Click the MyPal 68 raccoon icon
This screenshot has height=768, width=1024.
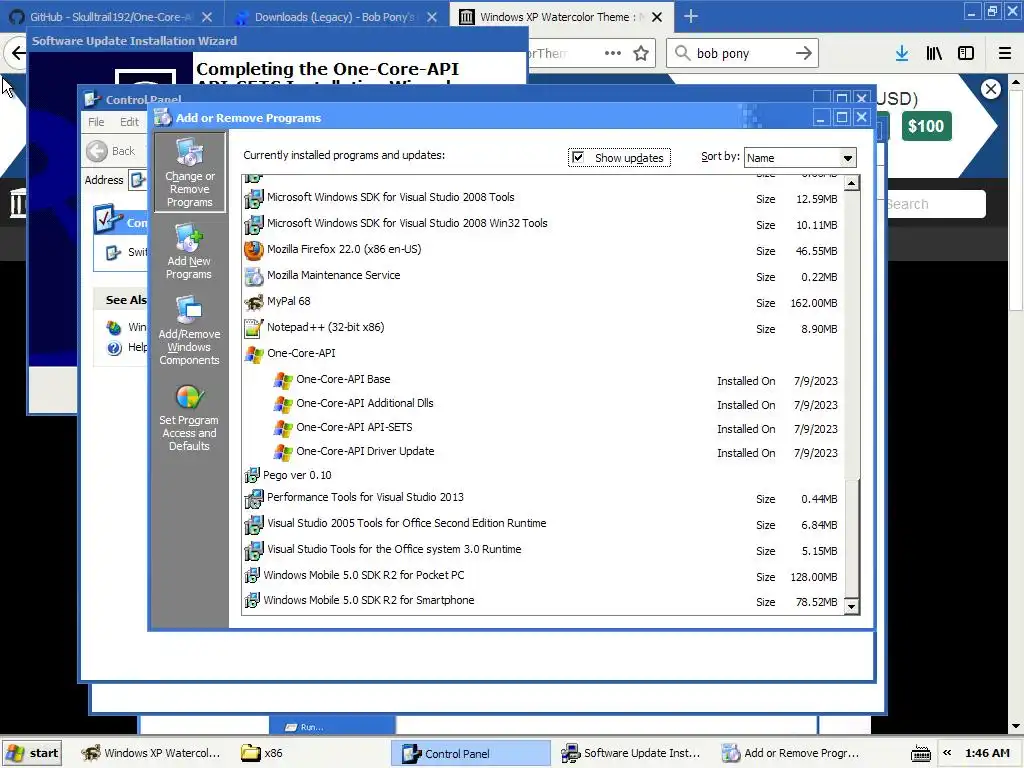[253, 302]
